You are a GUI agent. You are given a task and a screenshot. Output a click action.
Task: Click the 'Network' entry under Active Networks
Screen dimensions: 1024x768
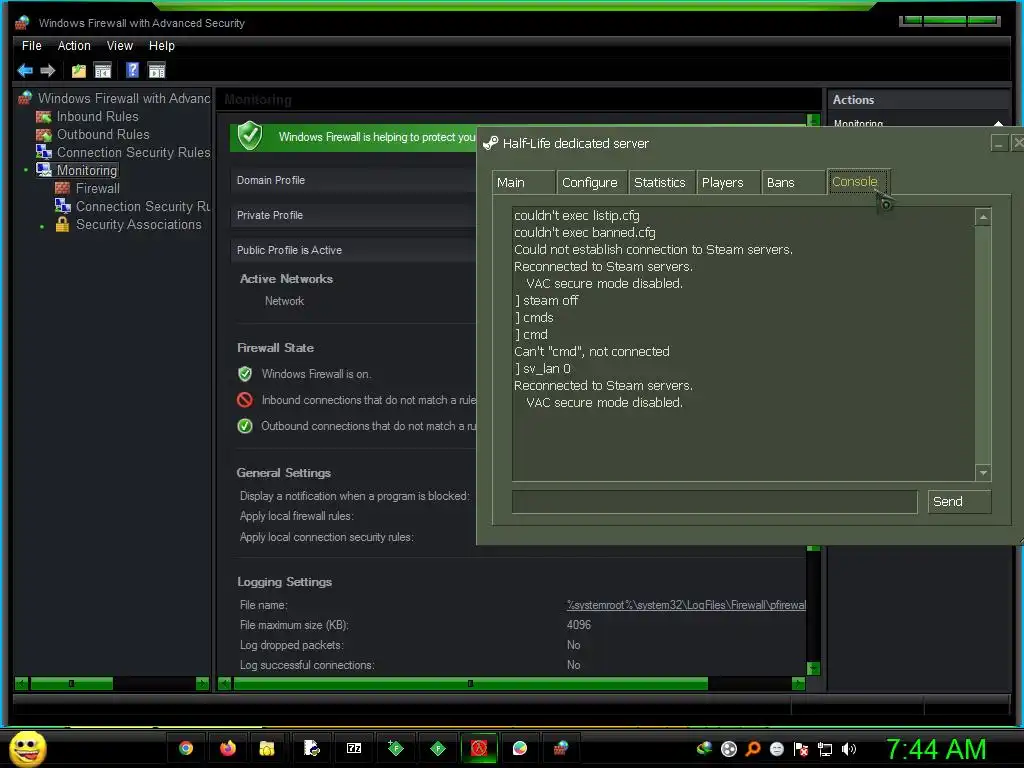(284, 301)
